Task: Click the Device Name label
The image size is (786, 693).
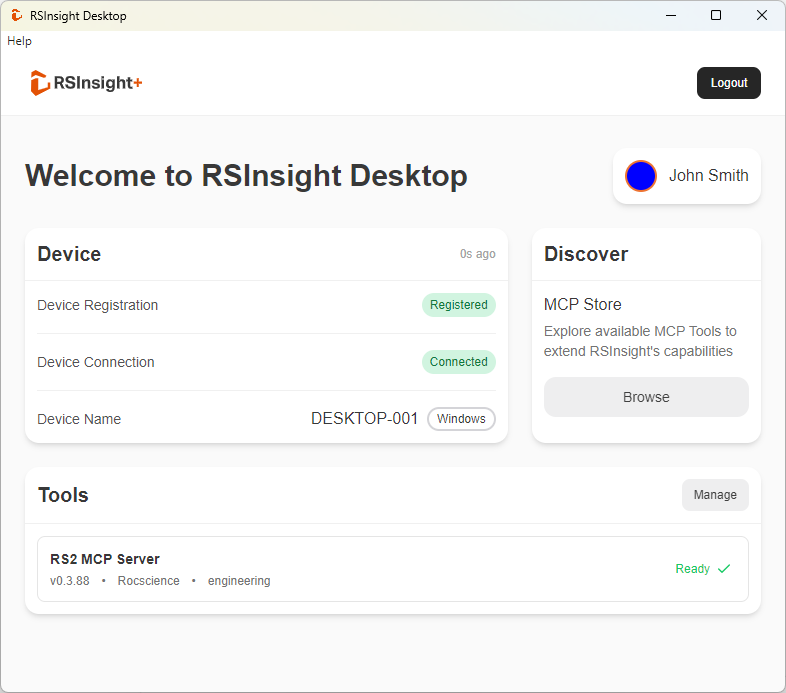Action: click(x=79, y=419)
